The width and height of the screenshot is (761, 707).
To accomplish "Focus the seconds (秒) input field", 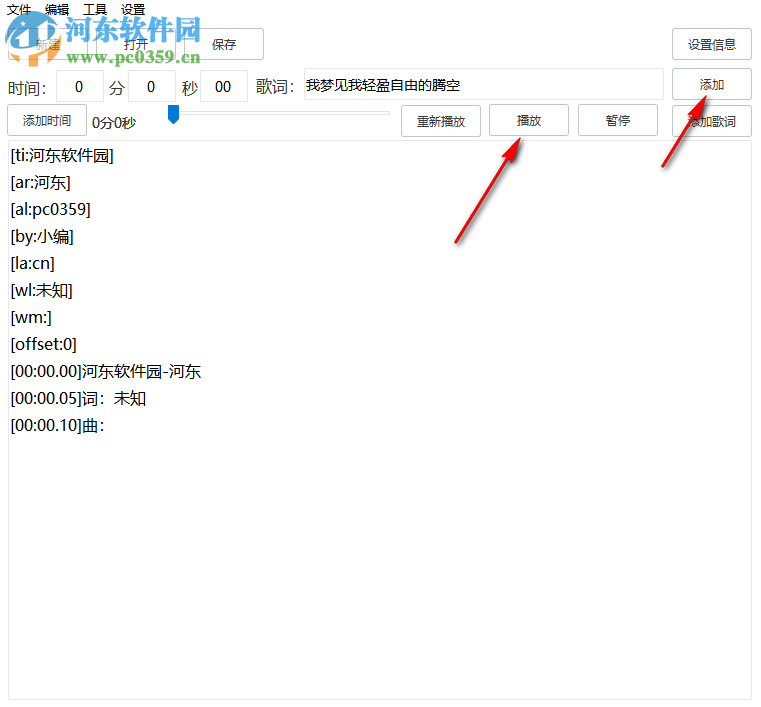I will coord(151,86).
